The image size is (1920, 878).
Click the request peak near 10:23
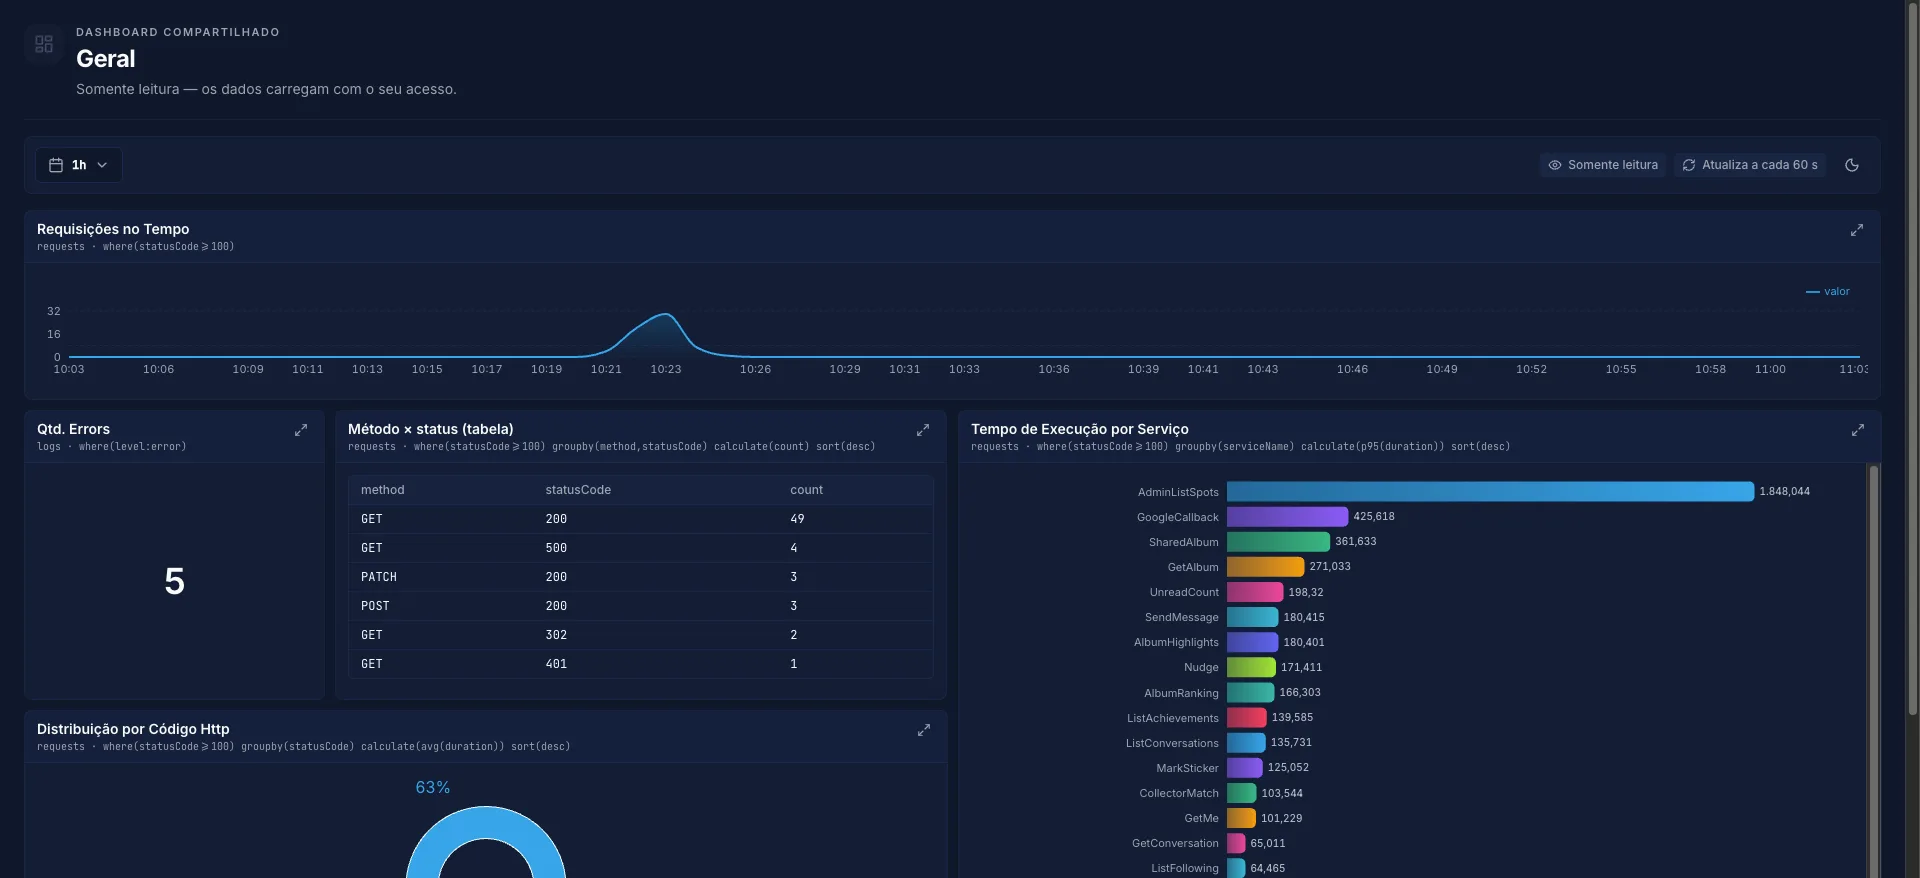(665, 315)
